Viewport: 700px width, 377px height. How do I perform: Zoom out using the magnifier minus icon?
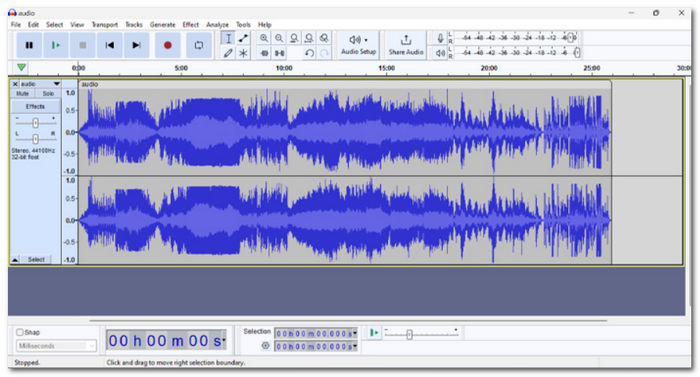[279, 38]
